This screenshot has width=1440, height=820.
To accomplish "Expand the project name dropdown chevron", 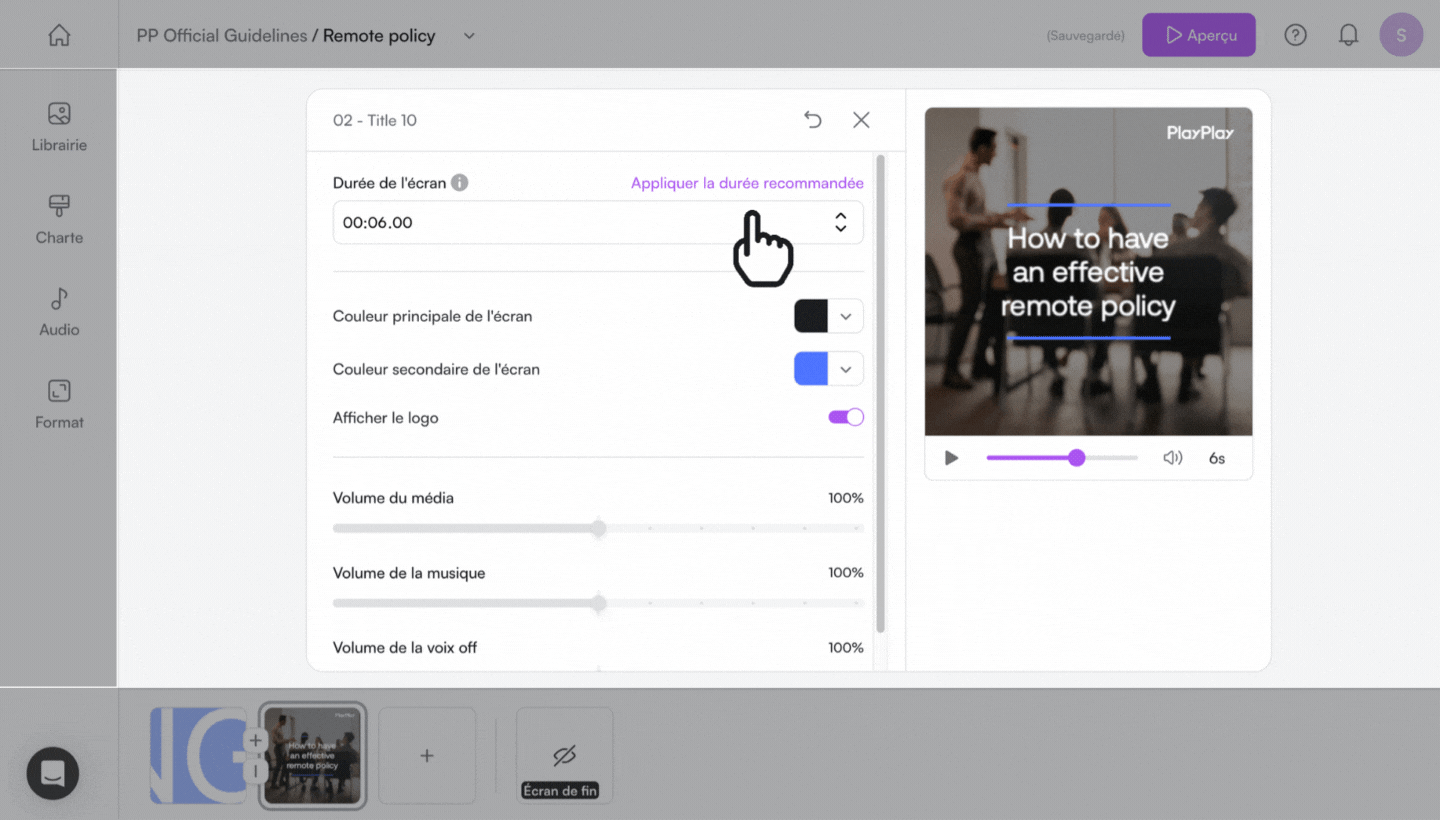I will click(x=469, y=36).
